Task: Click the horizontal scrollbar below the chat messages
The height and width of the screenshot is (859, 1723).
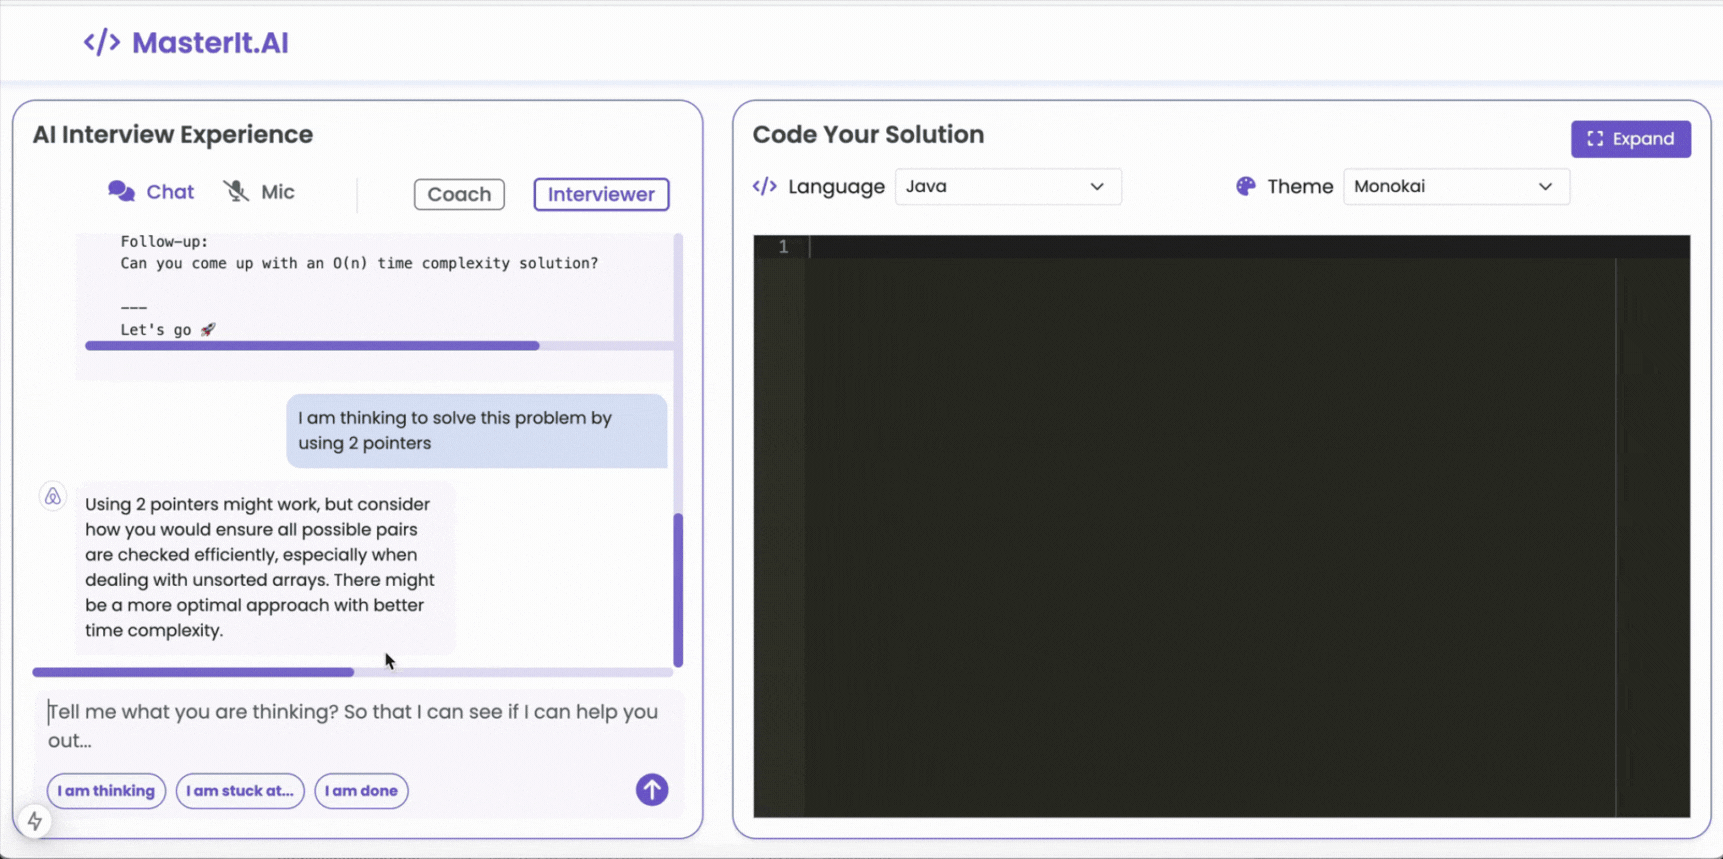Action: point(193,672)
